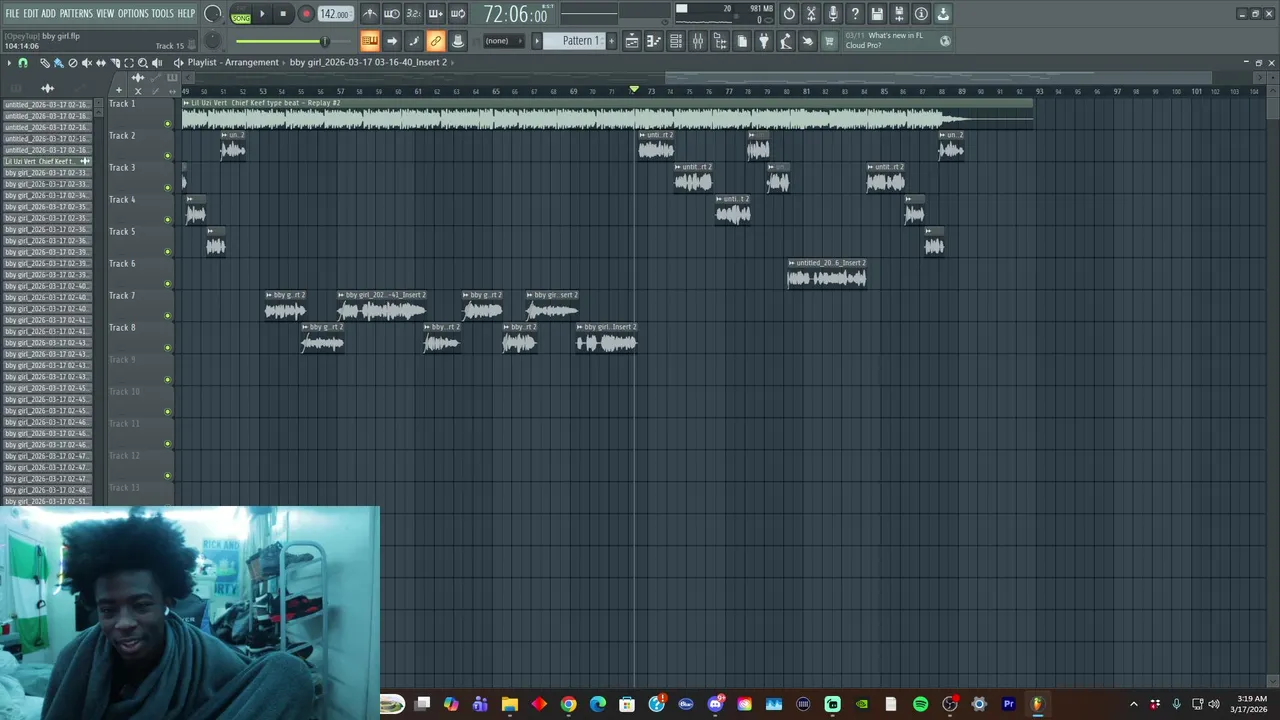The height and width of the screenshot is (720, 1280).
Task: Open clip menu of Lil Uzi Vert beat clip
Action: (186, 103)
